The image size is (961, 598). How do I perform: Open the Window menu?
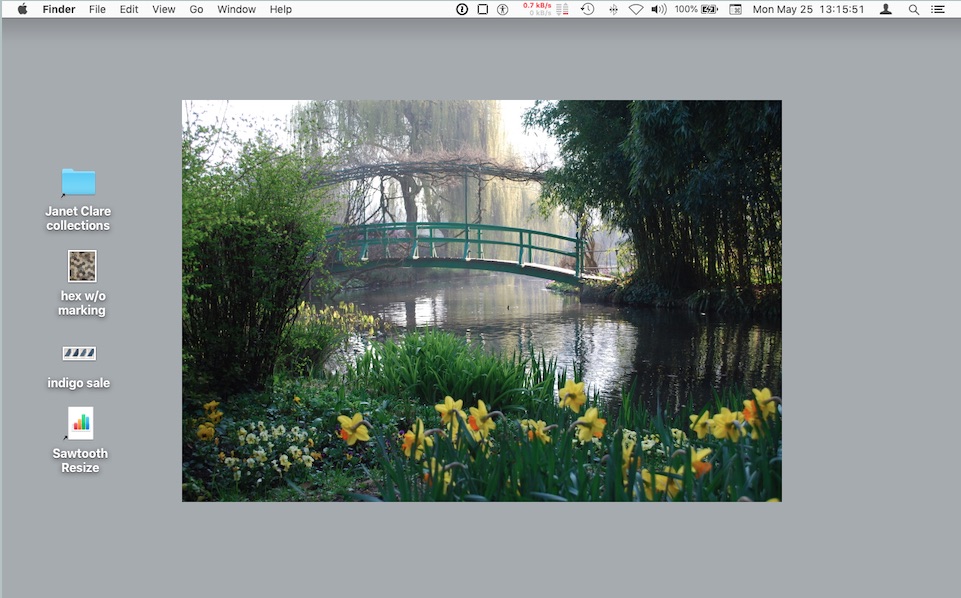(x=236, y=9)
